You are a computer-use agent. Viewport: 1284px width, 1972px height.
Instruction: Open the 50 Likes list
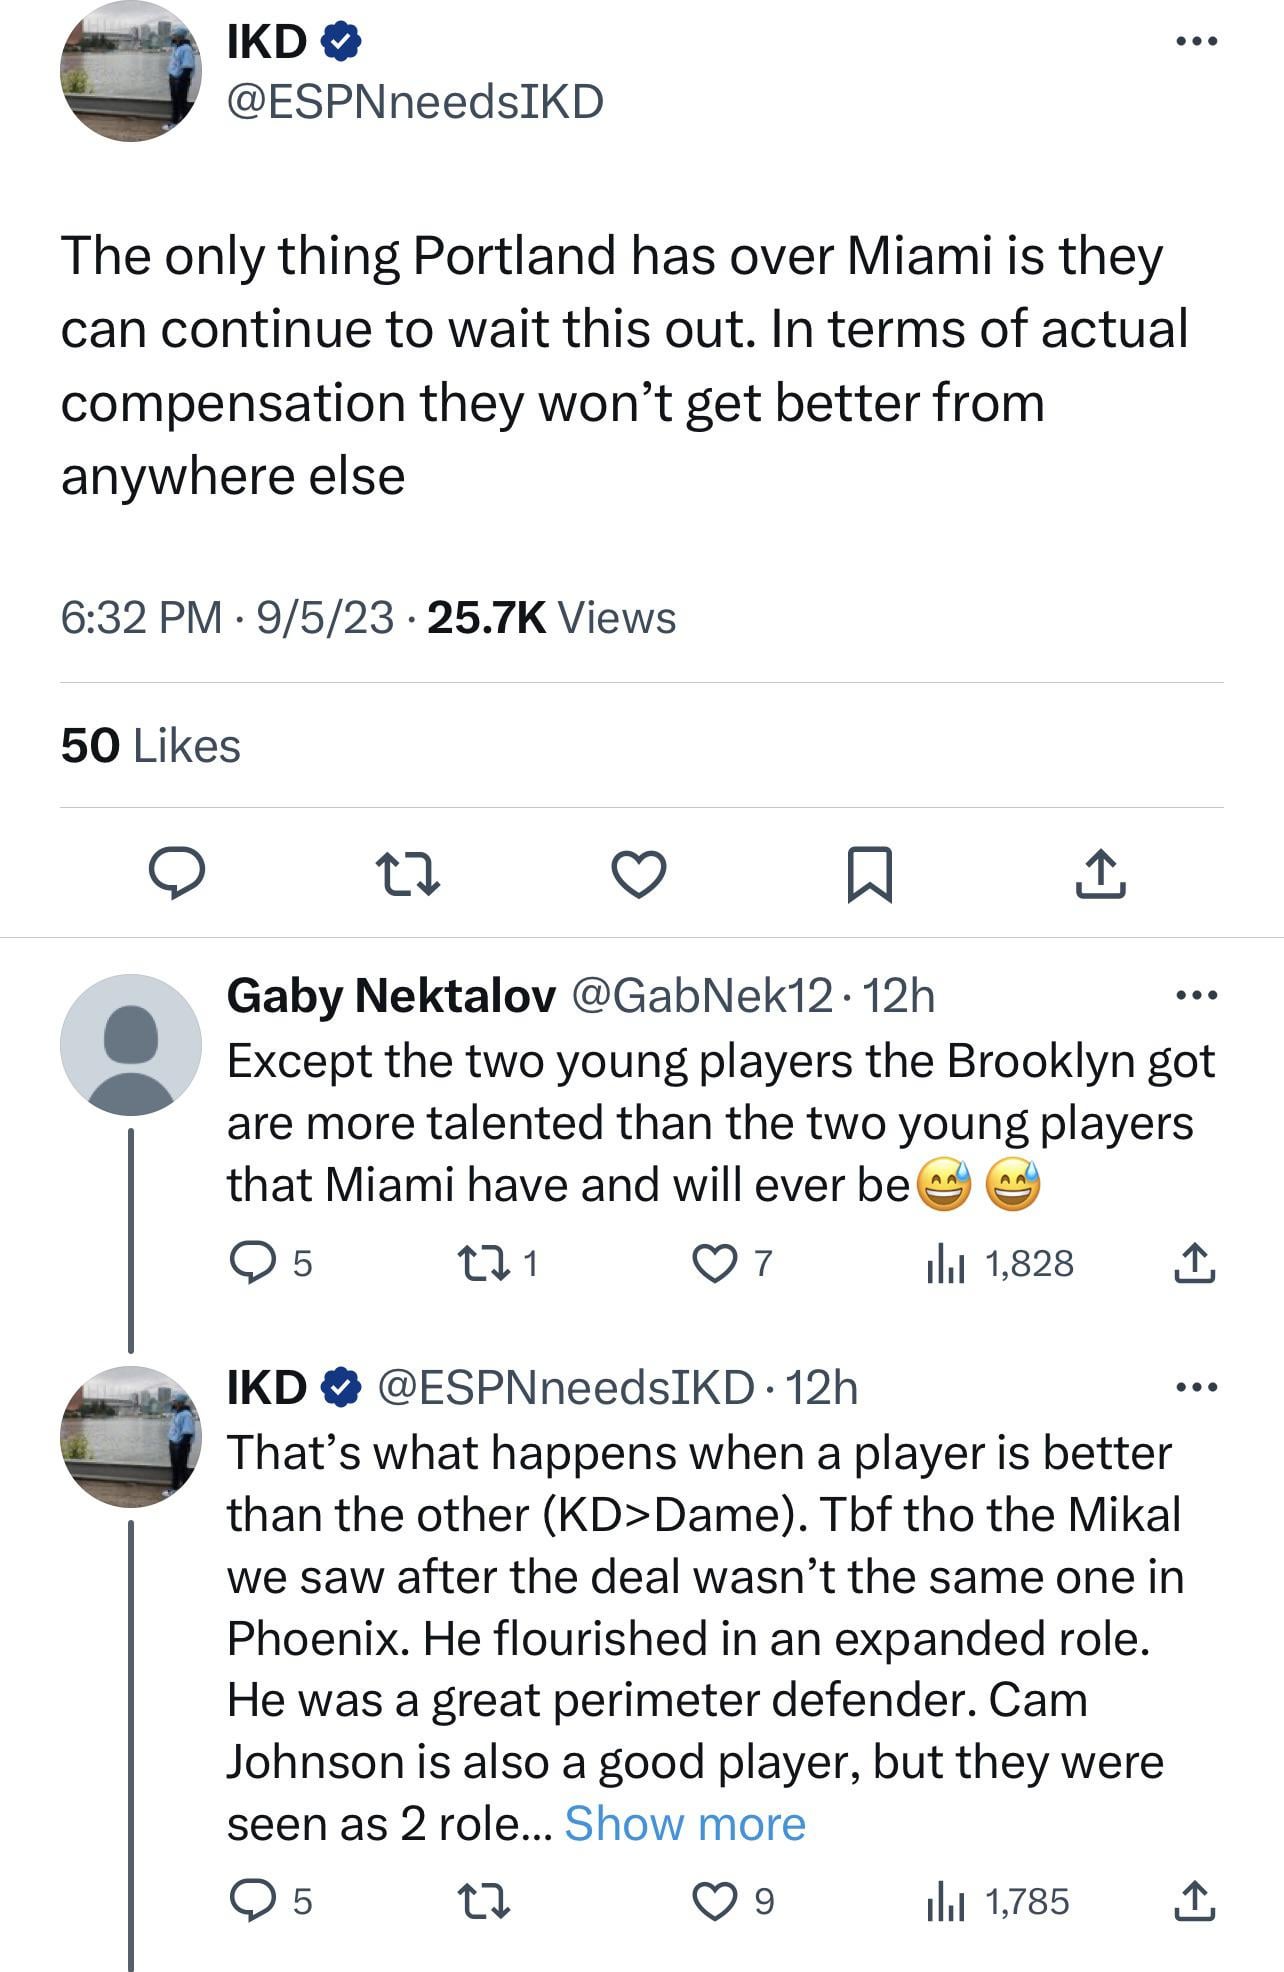click(x=150, y=746)
